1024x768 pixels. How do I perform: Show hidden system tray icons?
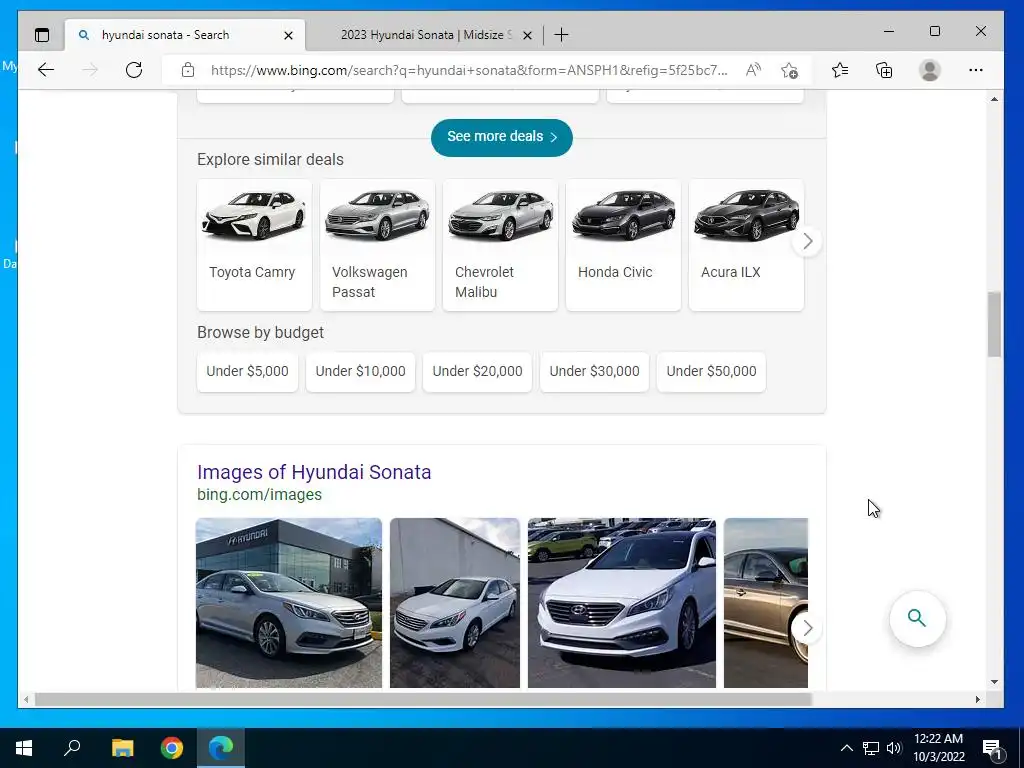846,748
